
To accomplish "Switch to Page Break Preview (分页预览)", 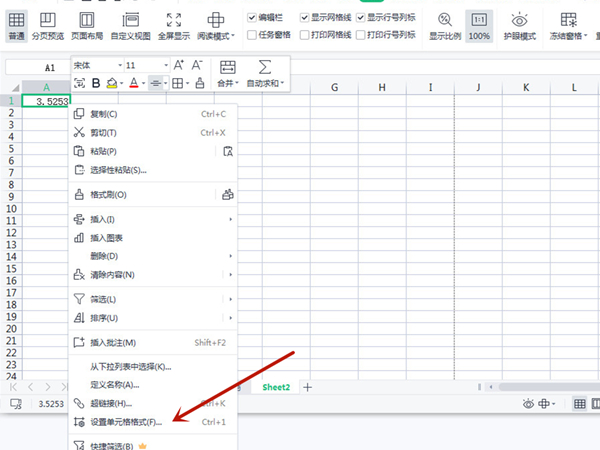I will (x=48, y=25).
